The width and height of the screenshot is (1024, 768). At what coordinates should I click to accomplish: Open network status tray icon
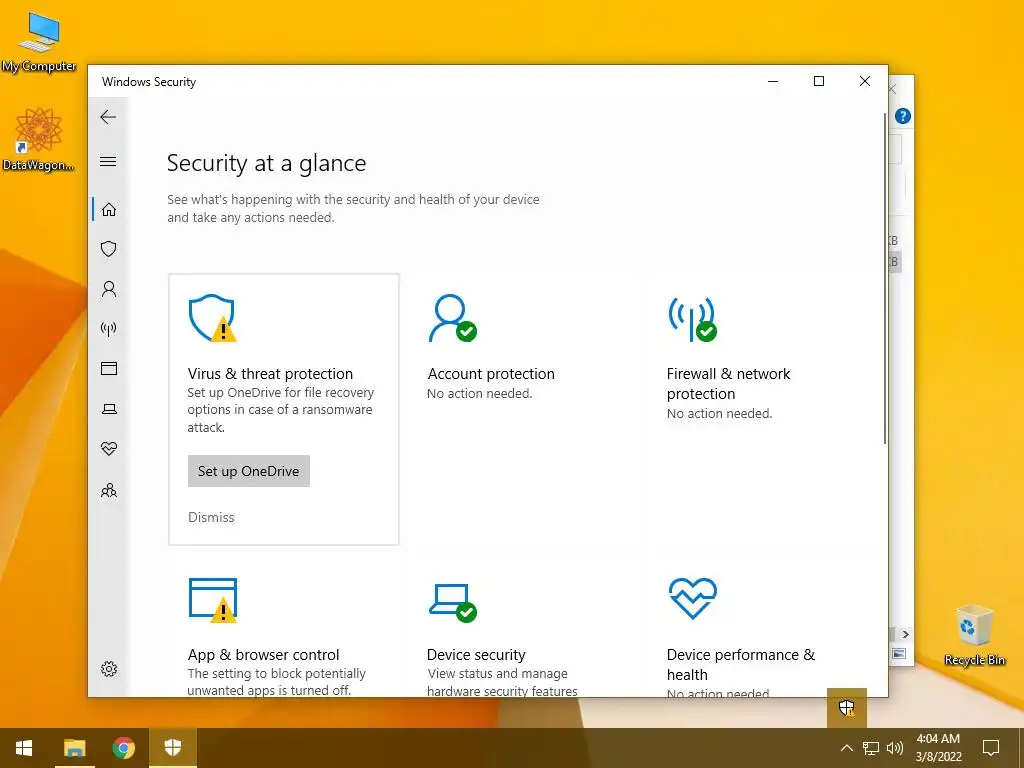871,748
